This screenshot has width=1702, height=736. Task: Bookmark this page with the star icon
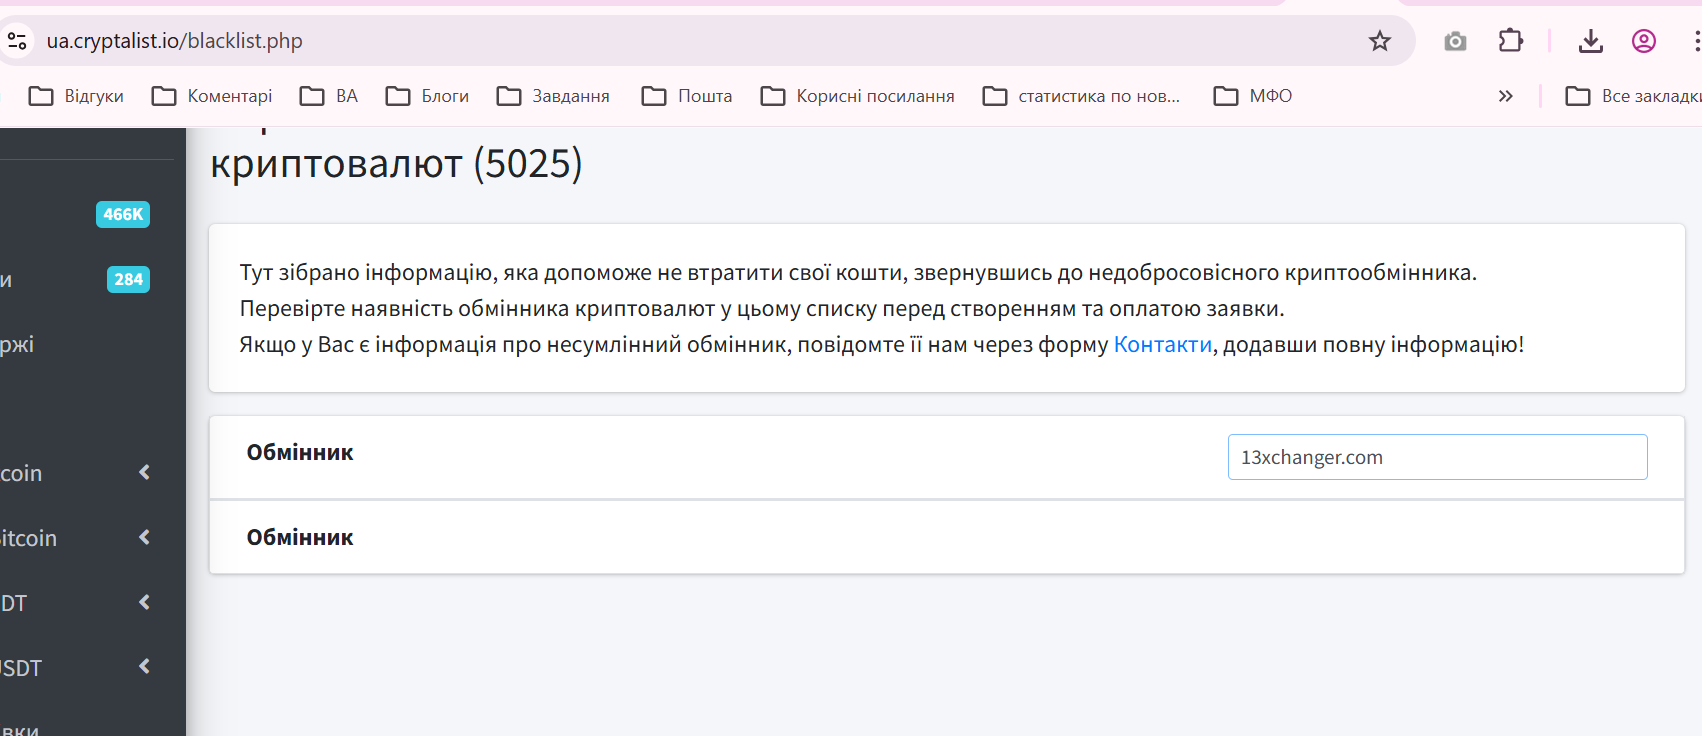coord(1380,41)
